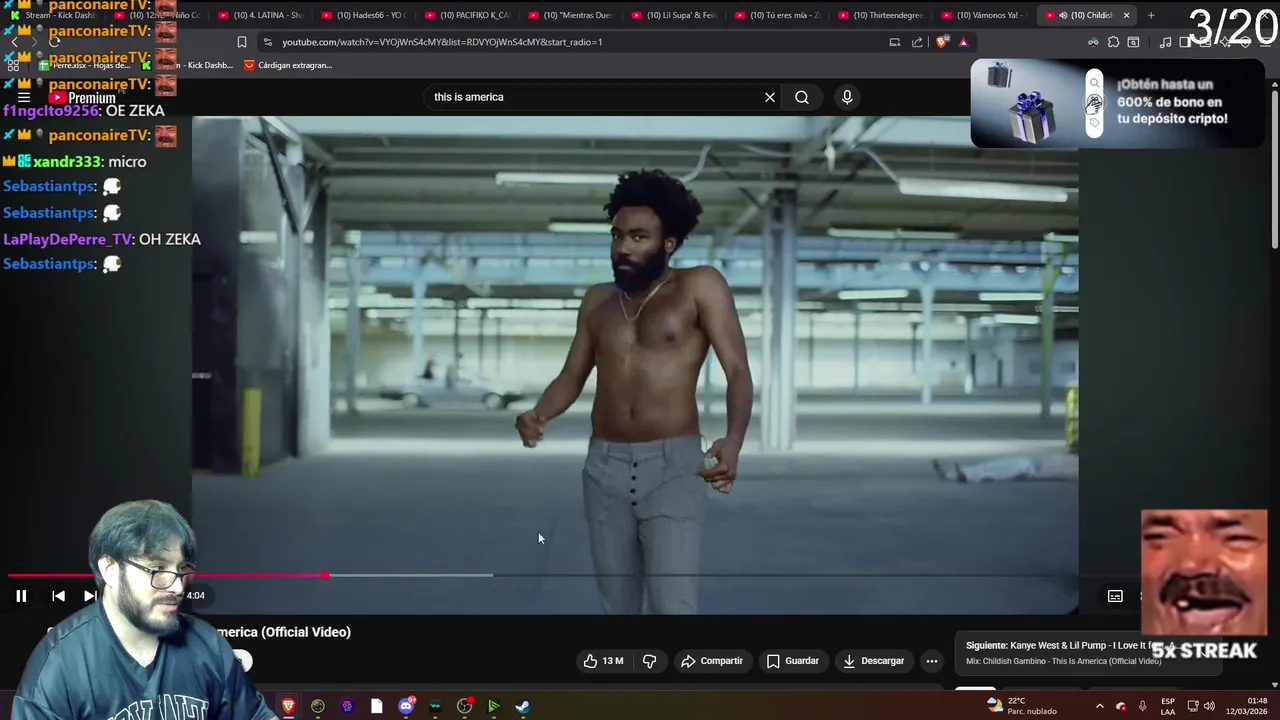The width and height of the screenshot is (1280, 720).
Task: Switch to the 'Mientras Duer' tab
Action: (570, 15)
